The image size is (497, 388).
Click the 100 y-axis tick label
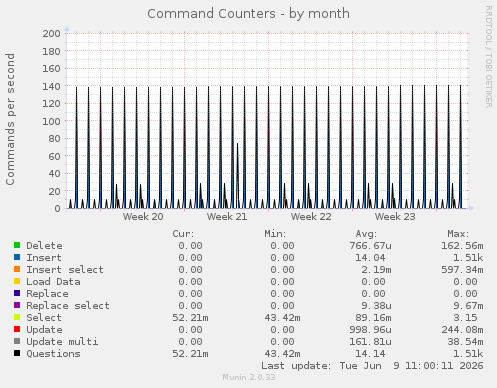pos(51,121)
